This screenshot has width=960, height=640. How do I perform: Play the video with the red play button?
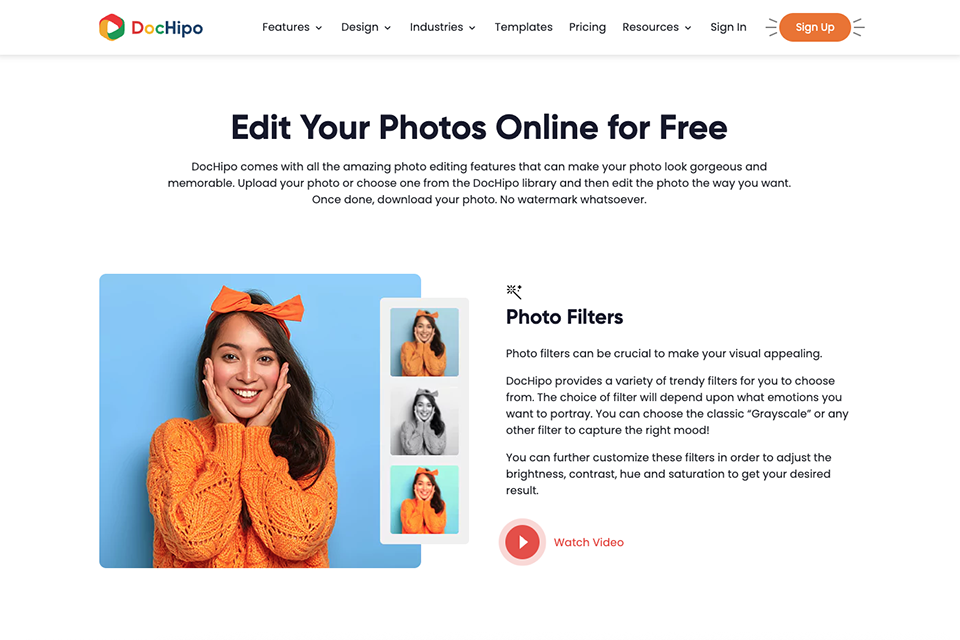[522, 542]
